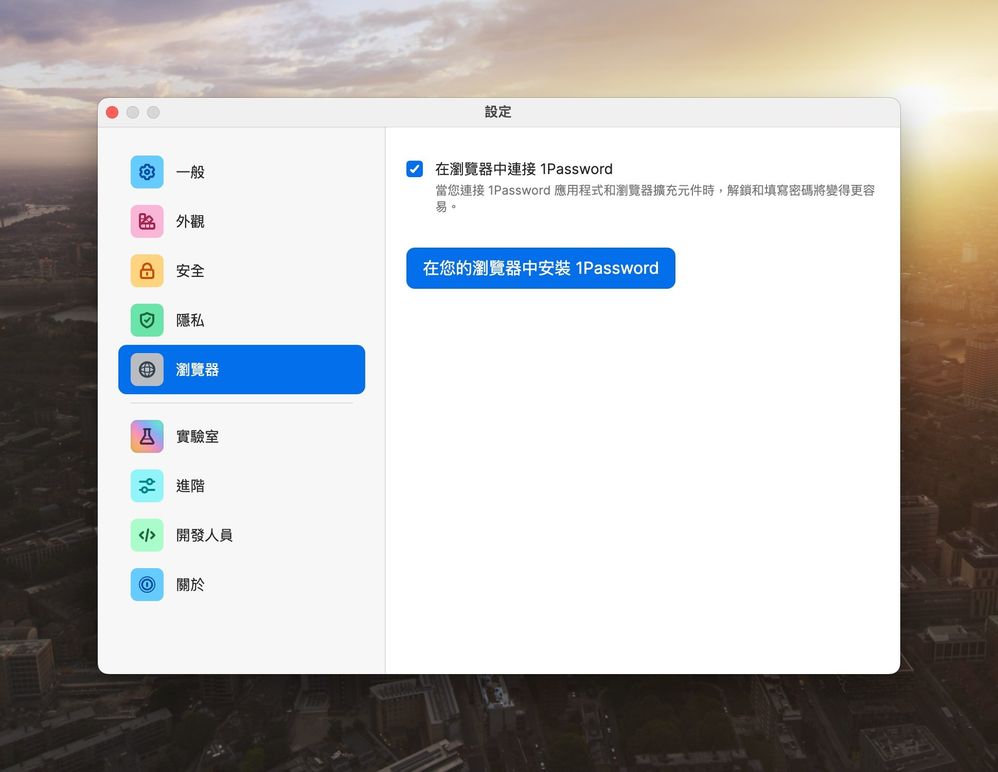
Task: Open the 一般 settings label
Action: click(190, 172)
